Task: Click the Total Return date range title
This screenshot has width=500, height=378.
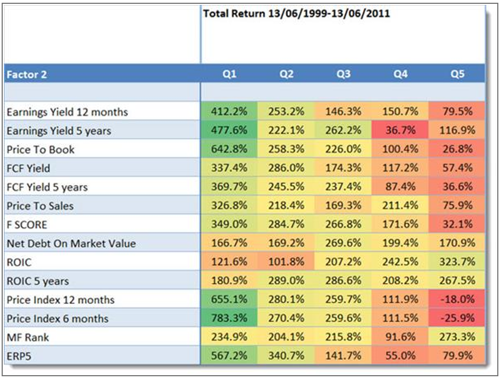Action: point(296,14)
